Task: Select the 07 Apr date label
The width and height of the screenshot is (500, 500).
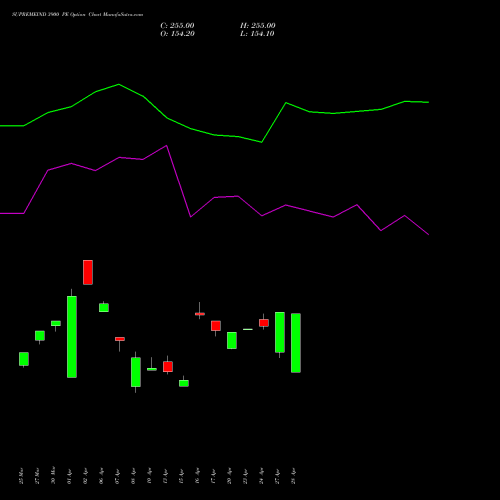Action: tap(118, 476)
